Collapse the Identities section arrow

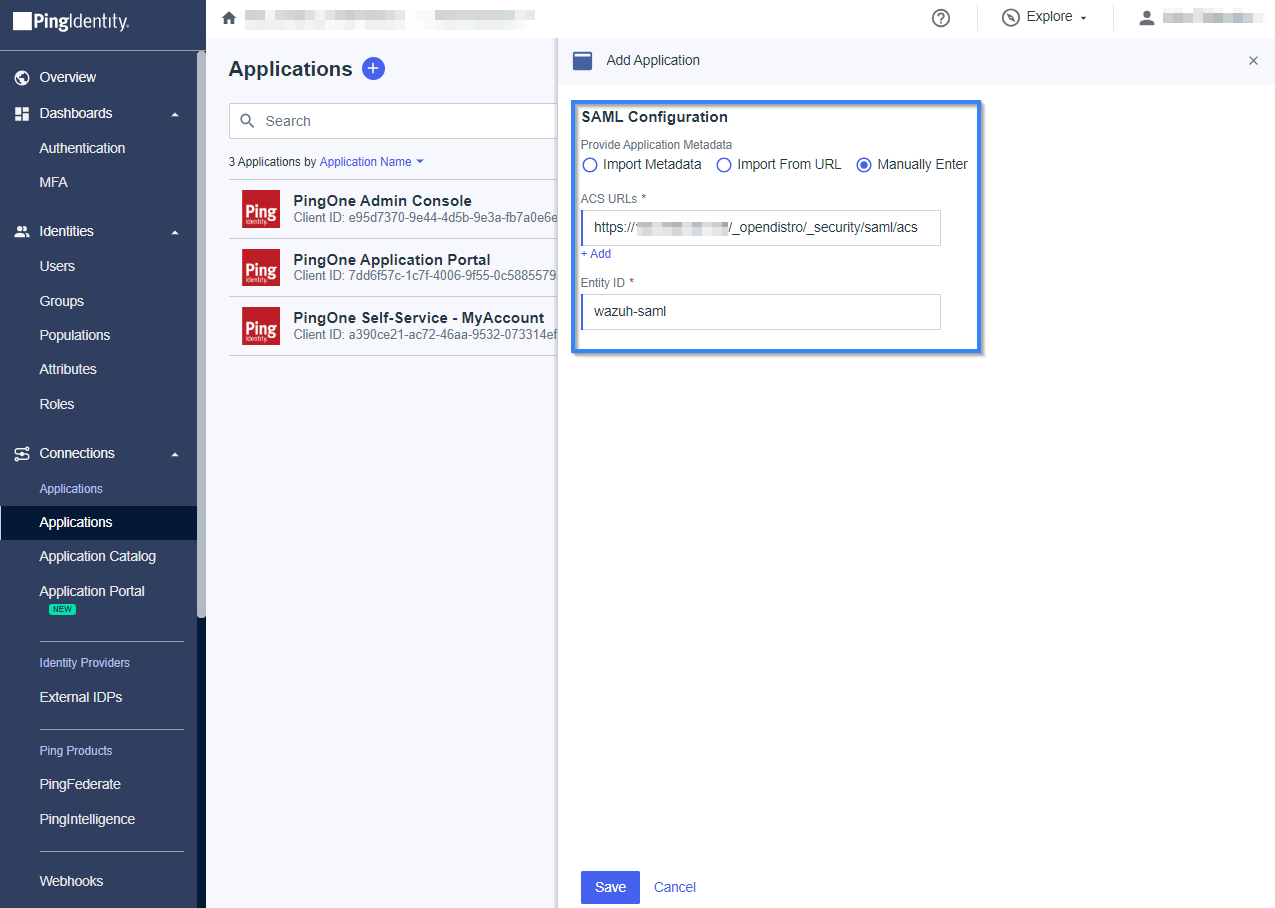tap(175, 232)
